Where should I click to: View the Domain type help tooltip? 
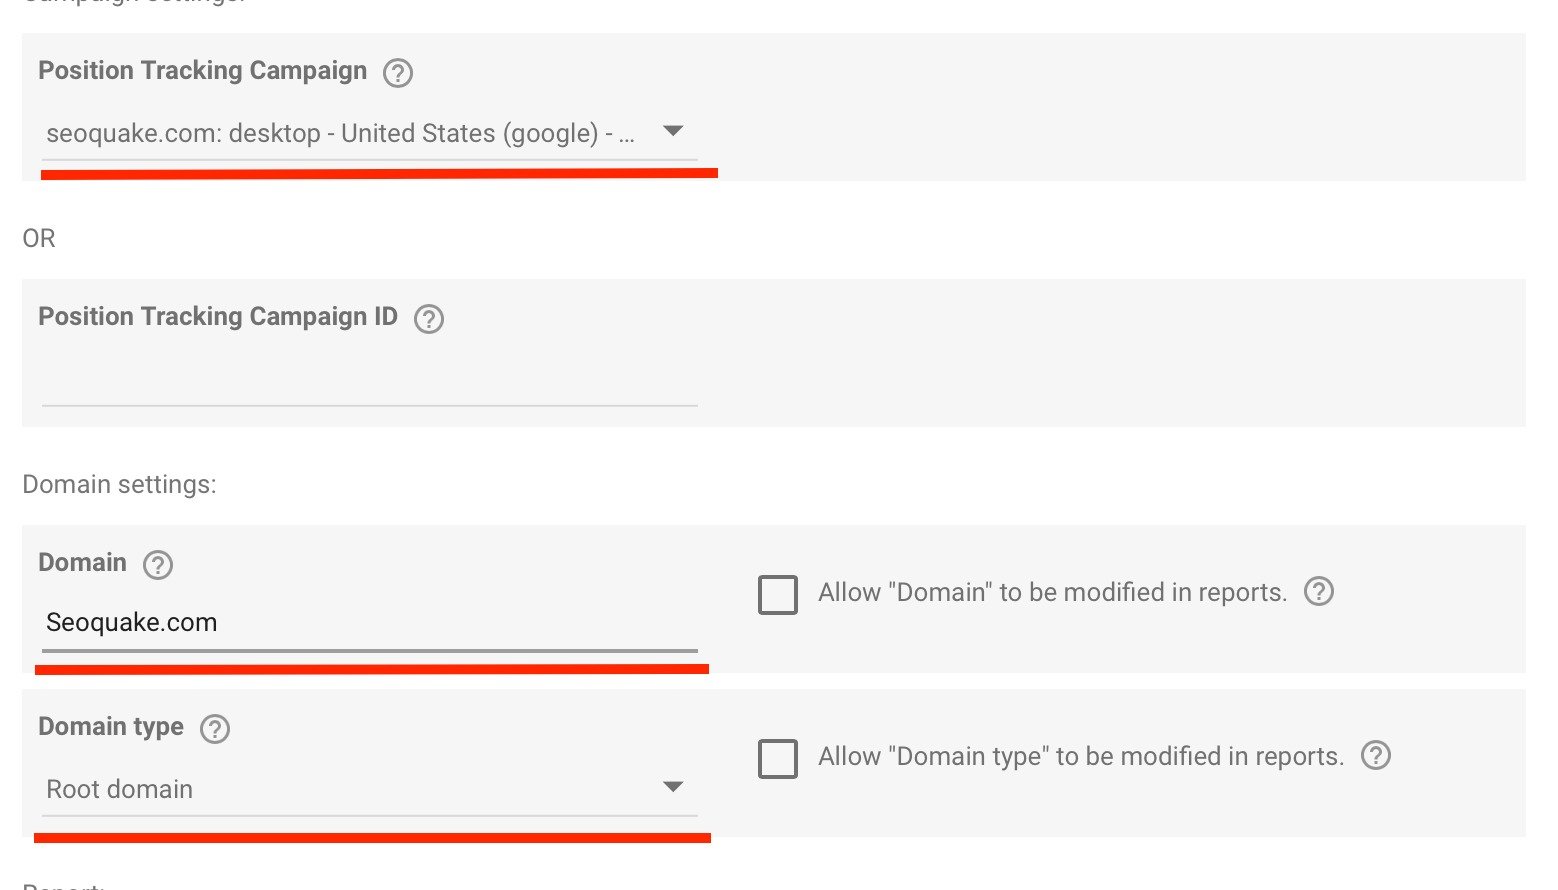(x=216, y=728)
